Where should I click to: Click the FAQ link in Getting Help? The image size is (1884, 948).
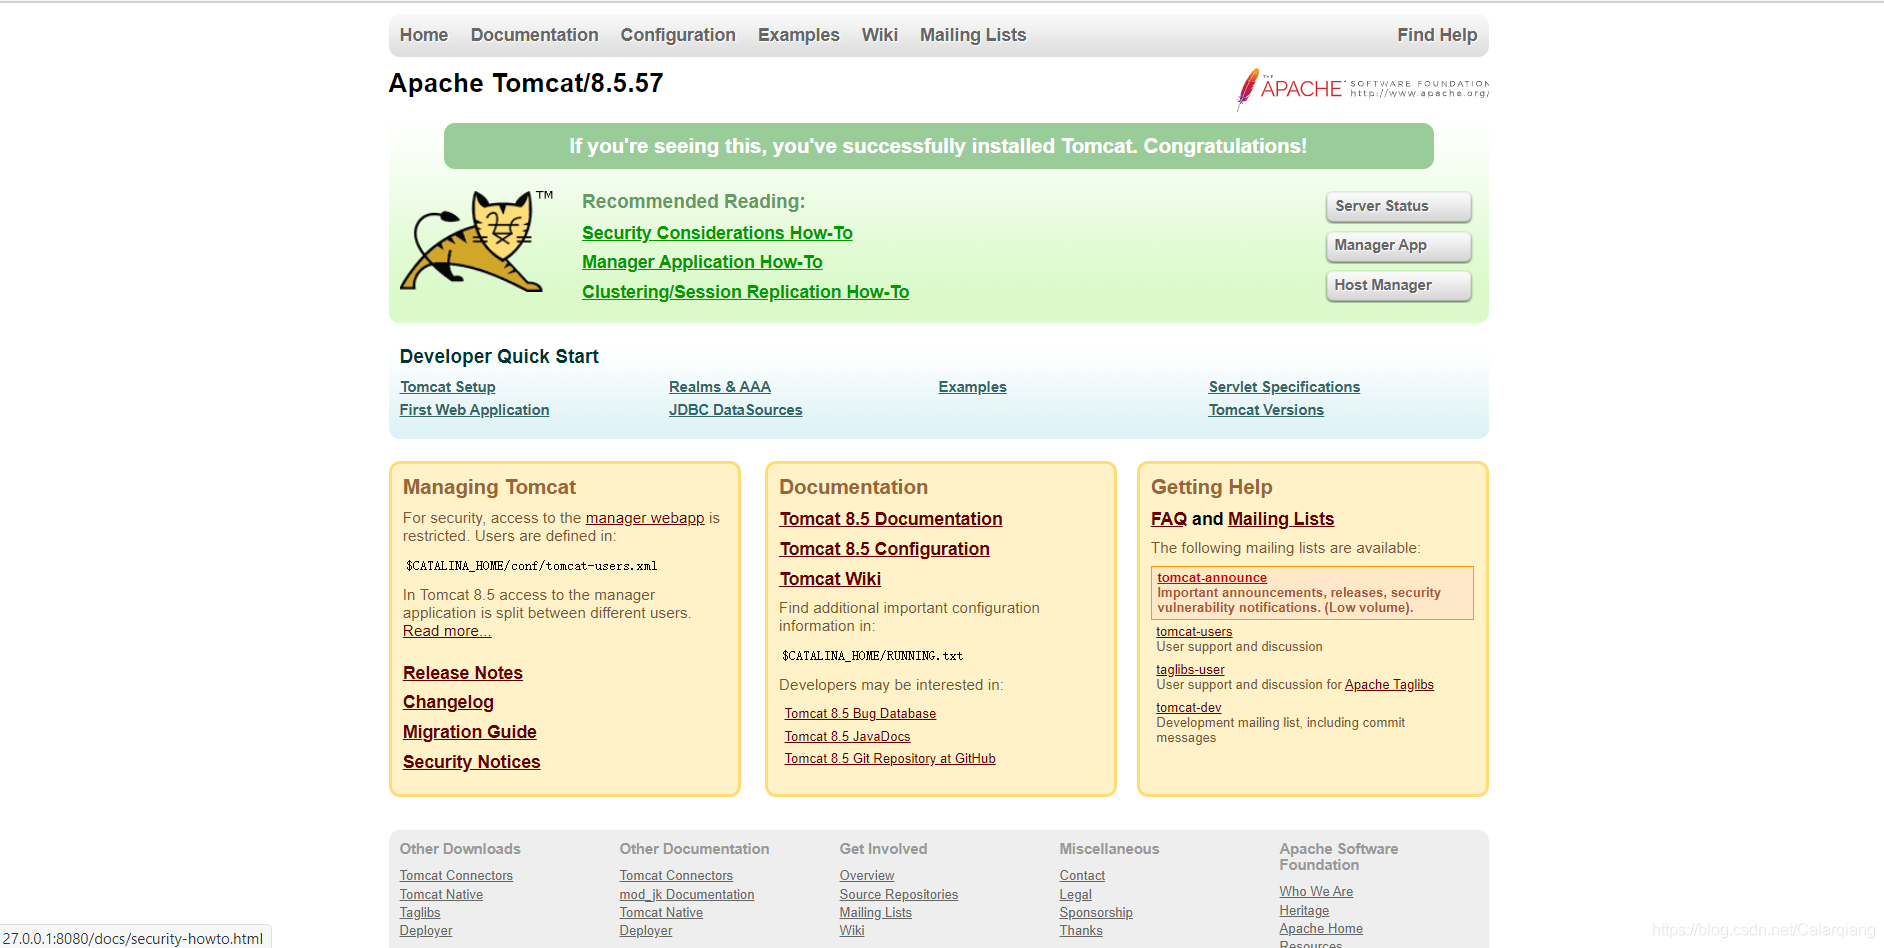(x=1169, y=519)
